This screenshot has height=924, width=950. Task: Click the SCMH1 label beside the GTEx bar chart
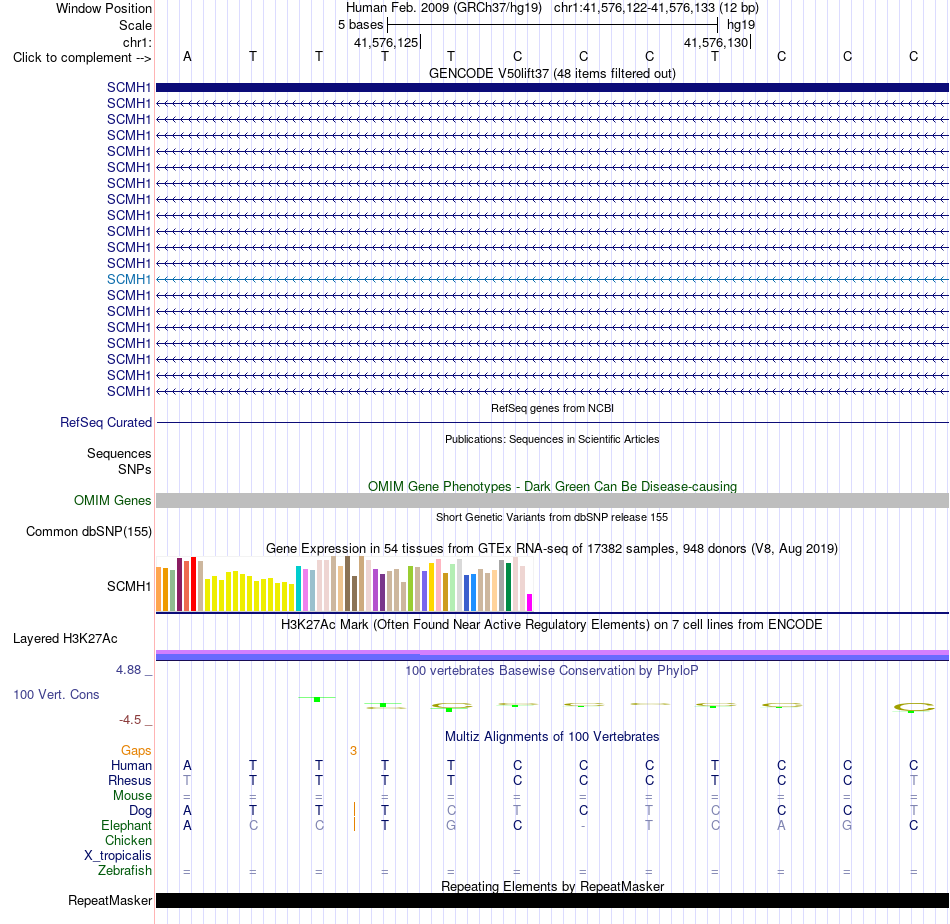pos(128,587)
